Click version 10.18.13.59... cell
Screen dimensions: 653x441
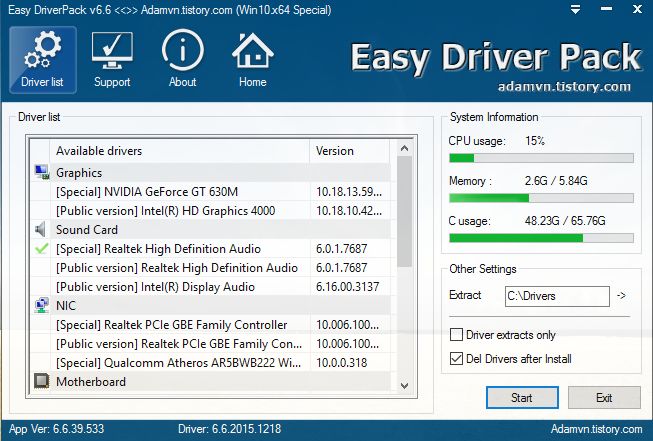pos(349,192)
